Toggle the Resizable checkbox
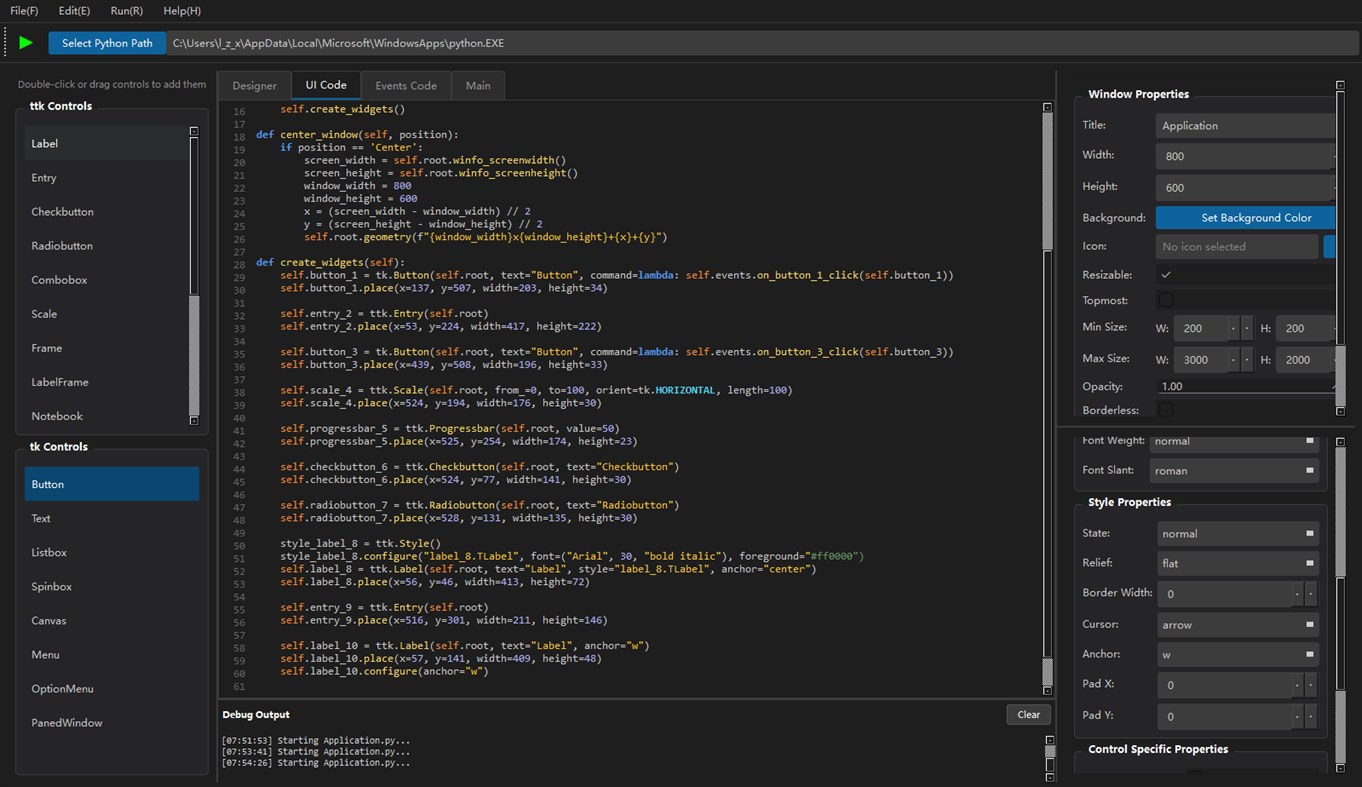The width and height of the screenshot is (1362, 787). [1166, 275]
